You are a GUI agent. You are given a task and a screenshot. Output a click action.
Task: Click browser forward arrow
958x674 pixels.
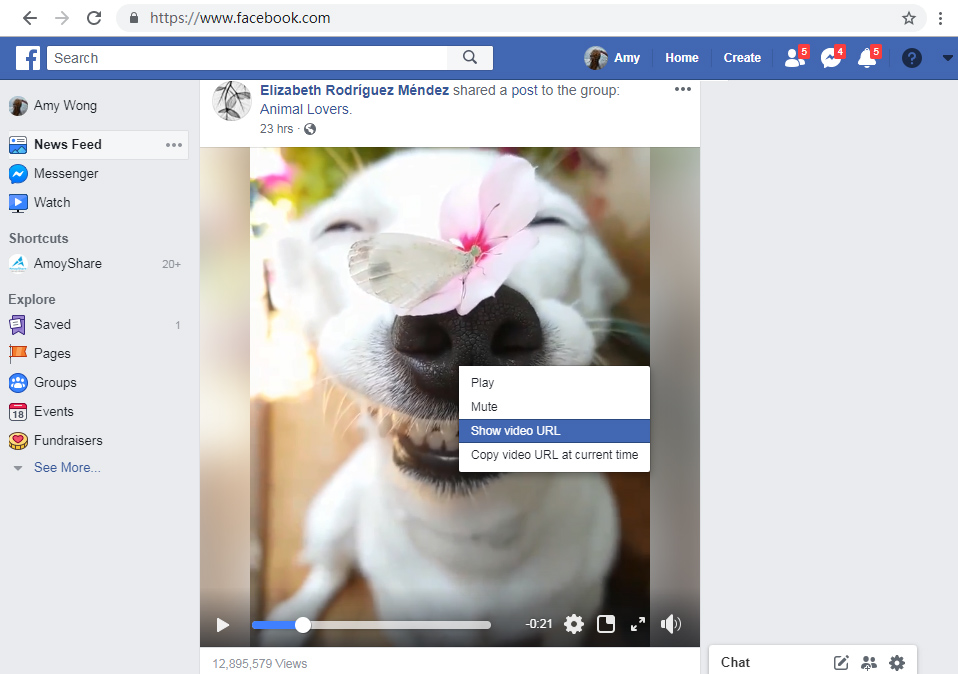[x=62, y=18]
